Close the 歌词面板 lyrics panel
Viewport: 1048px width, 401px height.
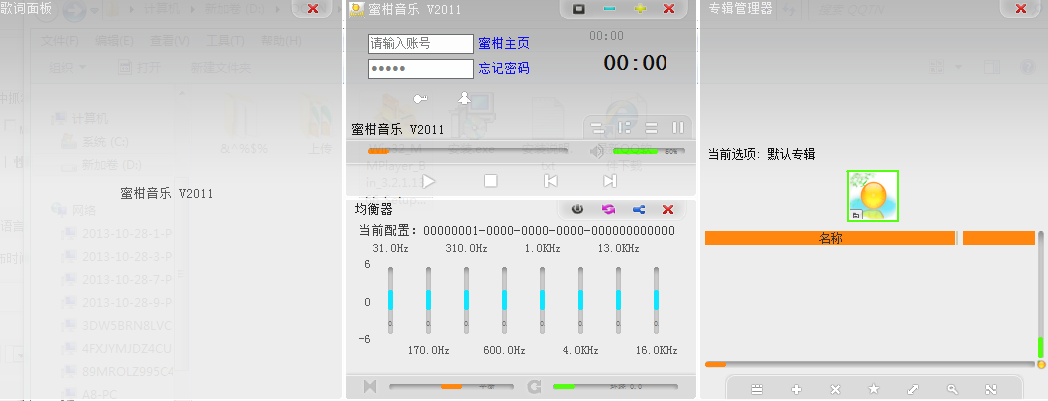click(x=312, y=8)
